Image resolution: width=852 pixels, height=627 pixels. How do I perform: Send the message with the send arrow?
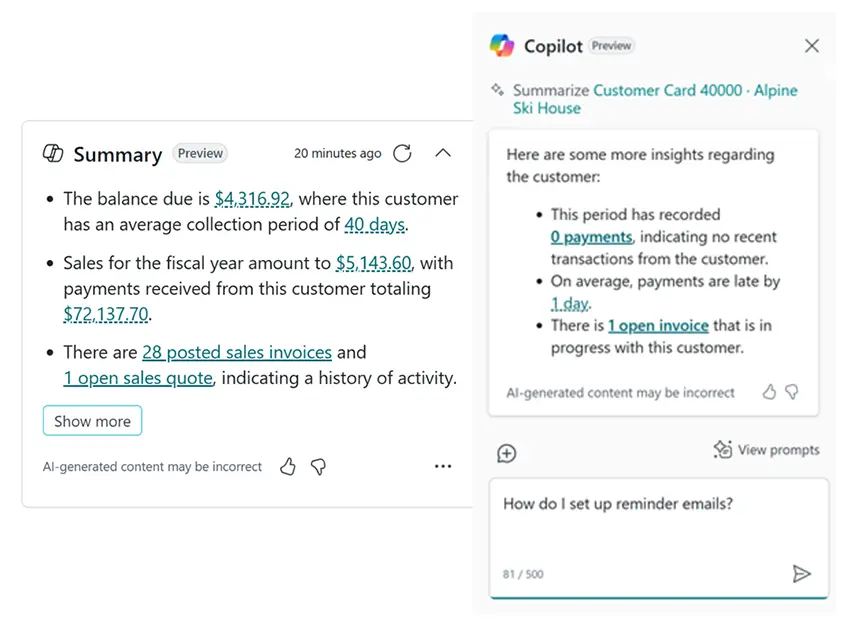click(801, 574)
